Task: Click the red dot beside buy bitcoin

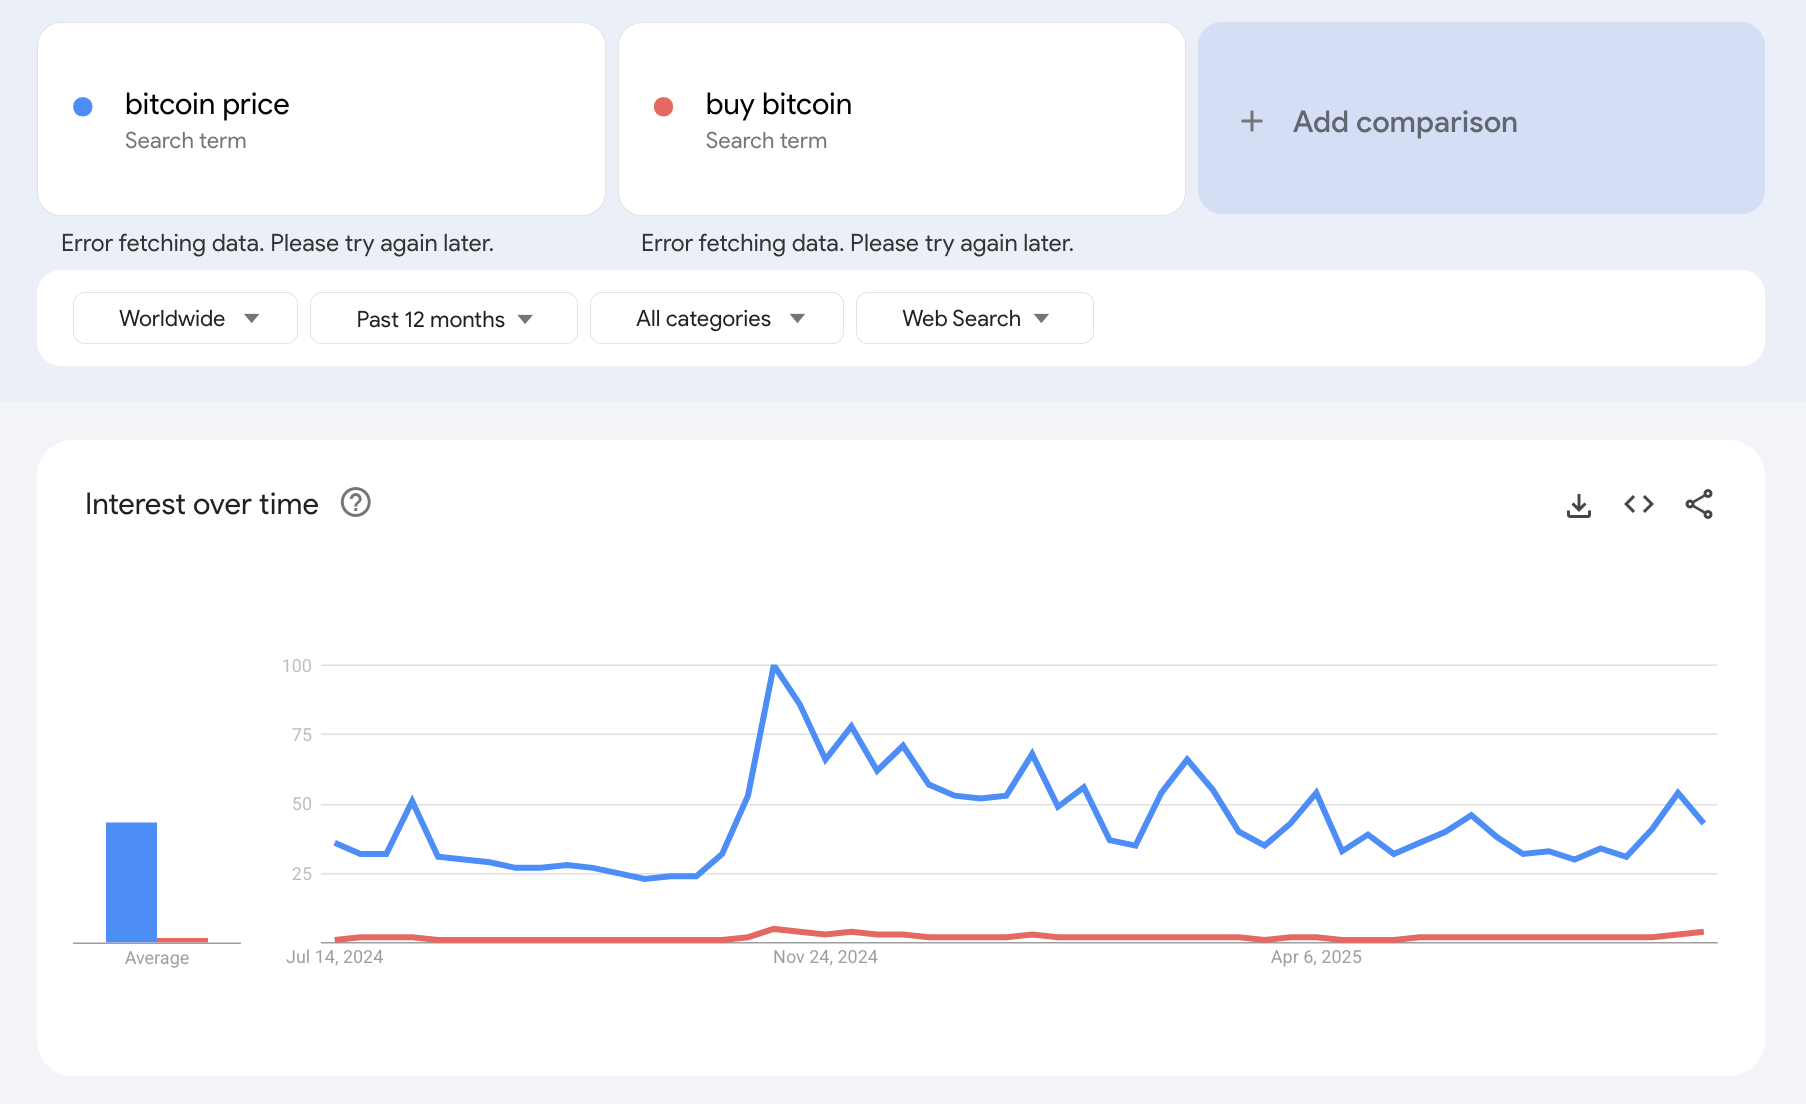Action: [663, 107]
